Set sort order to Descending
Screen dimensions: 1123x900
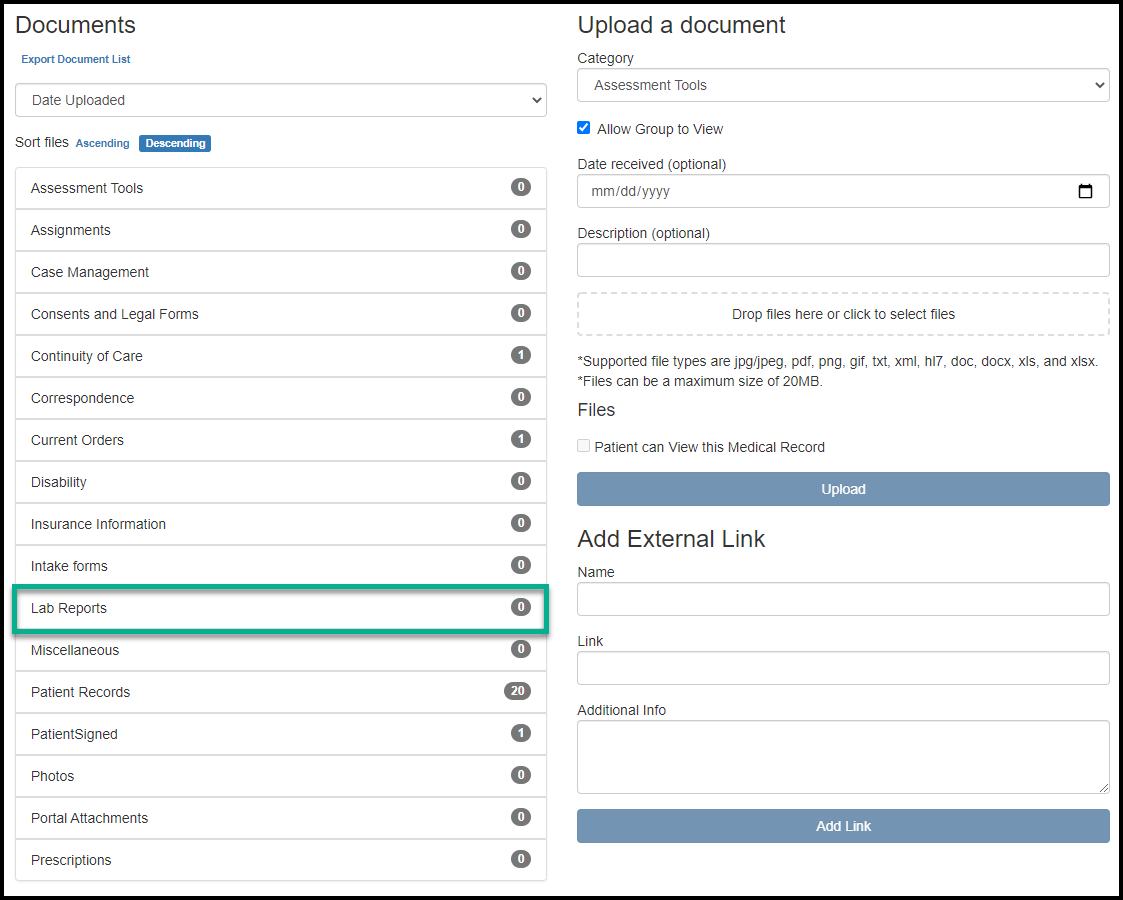(x=175, y=143)
